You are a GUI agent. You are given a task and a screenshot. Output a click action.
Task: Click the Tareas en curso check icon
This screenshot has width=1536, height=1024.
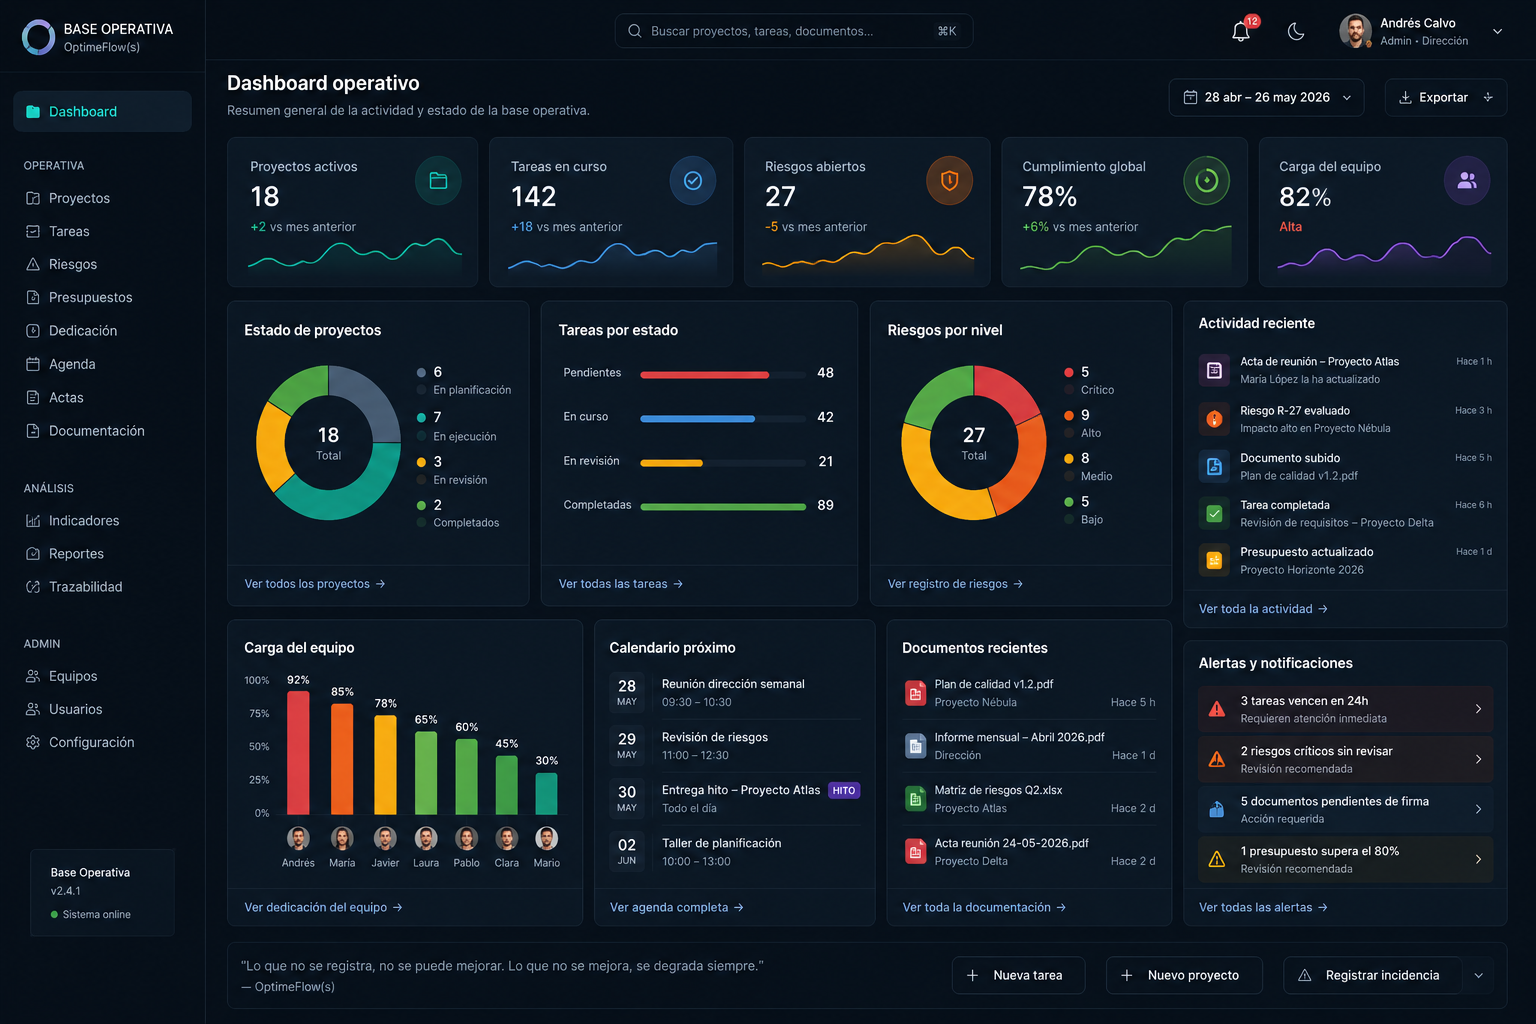tap(693, 181)
